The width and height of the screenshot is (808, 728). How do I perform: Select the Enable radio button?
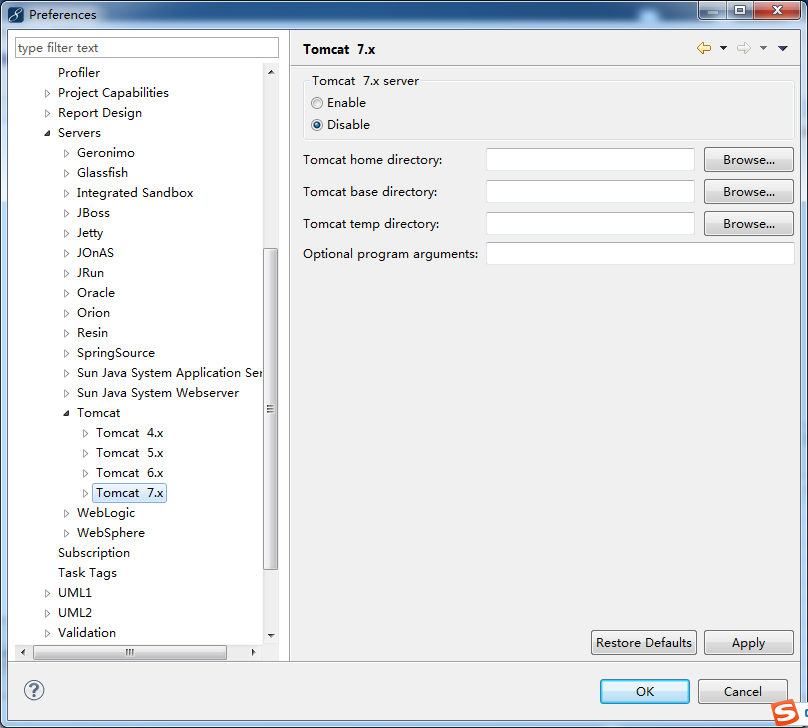tap(317, 103)
